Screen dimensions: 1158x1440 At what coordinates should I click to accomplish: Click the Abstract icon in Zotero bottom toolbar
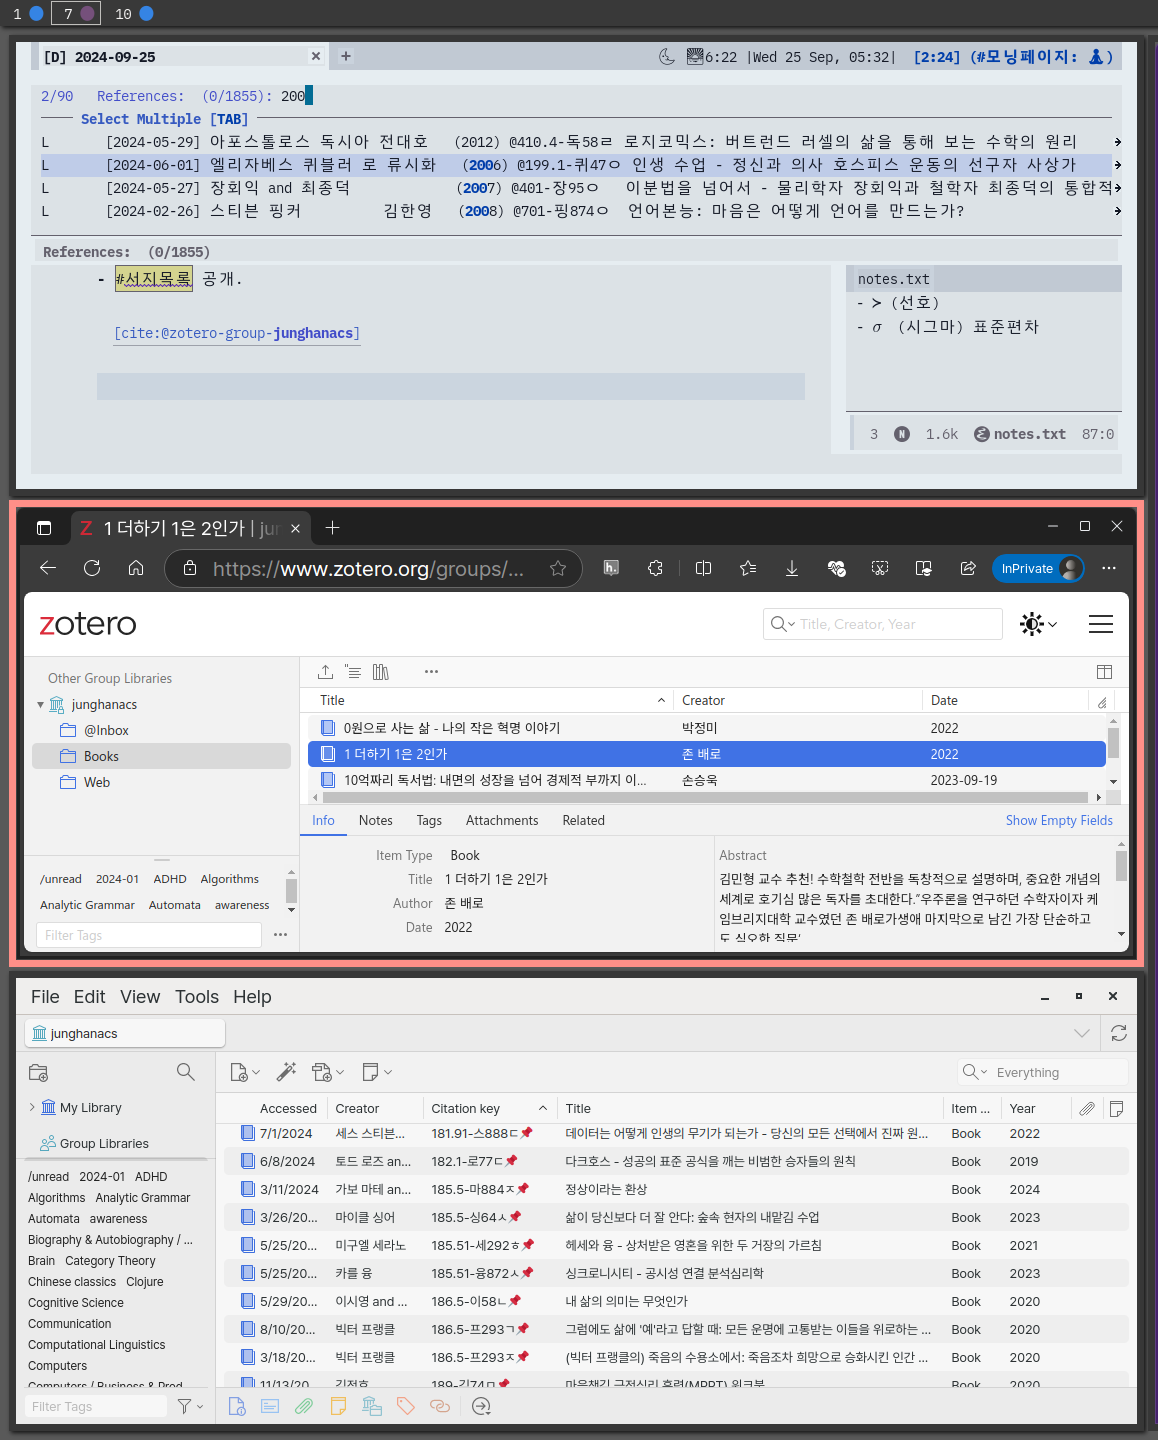pos(270,1406)
